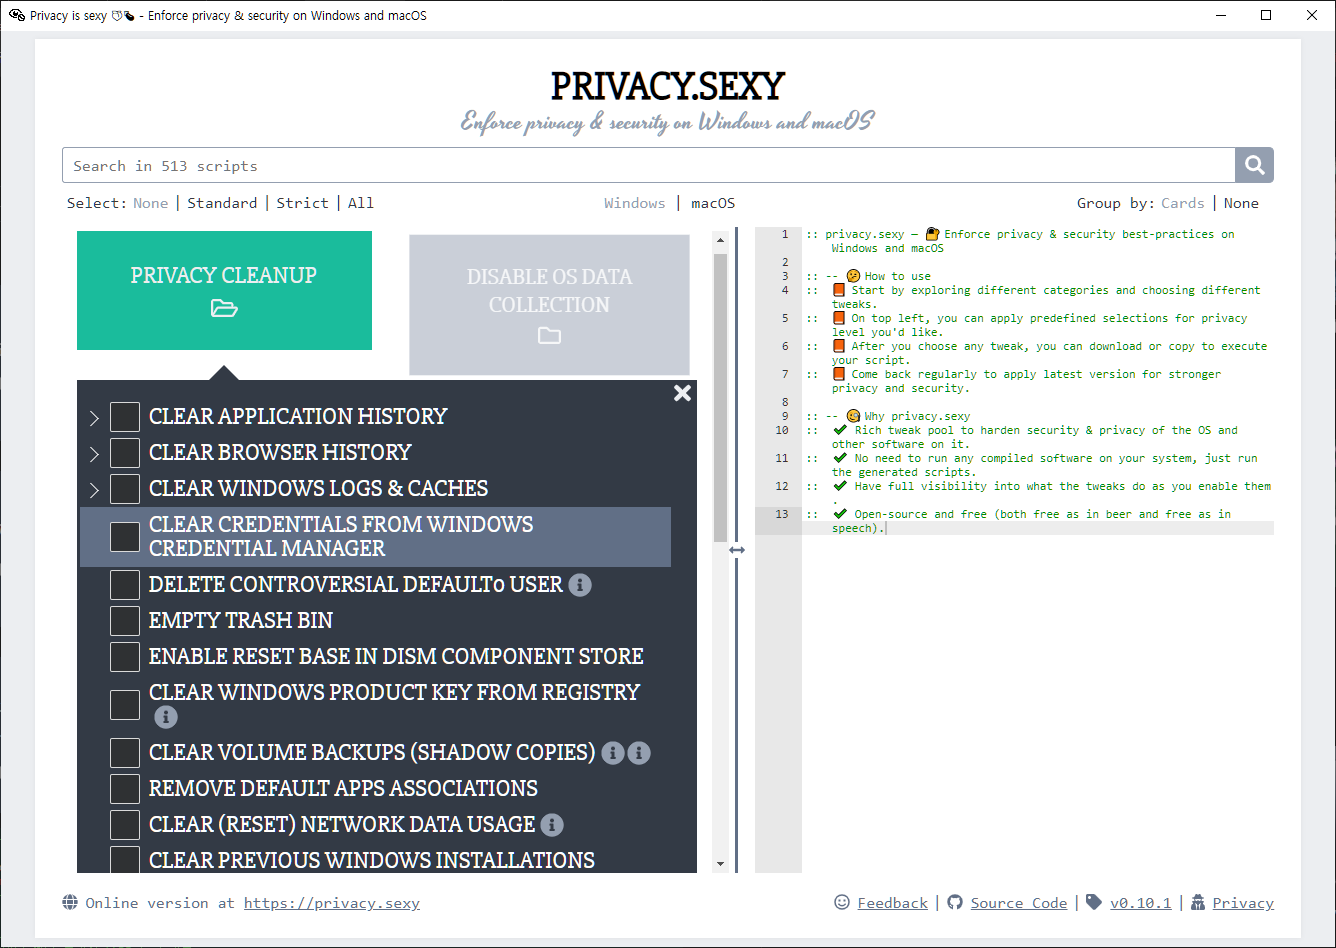
Task: Select the None preset
Action: click(x=151, y=203)
